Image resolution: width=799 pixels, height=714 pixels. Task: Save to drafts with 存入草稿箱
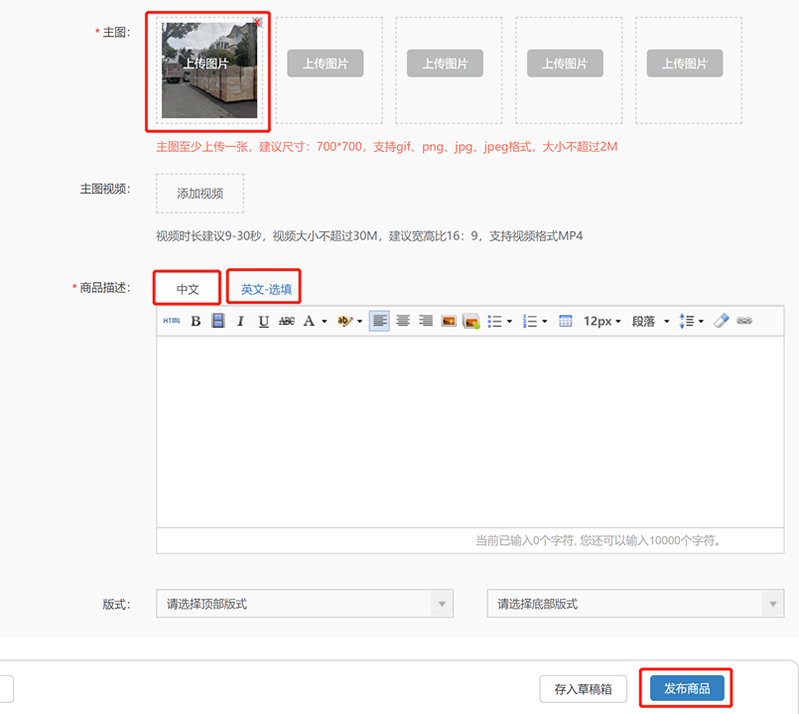tap(583, 689)
